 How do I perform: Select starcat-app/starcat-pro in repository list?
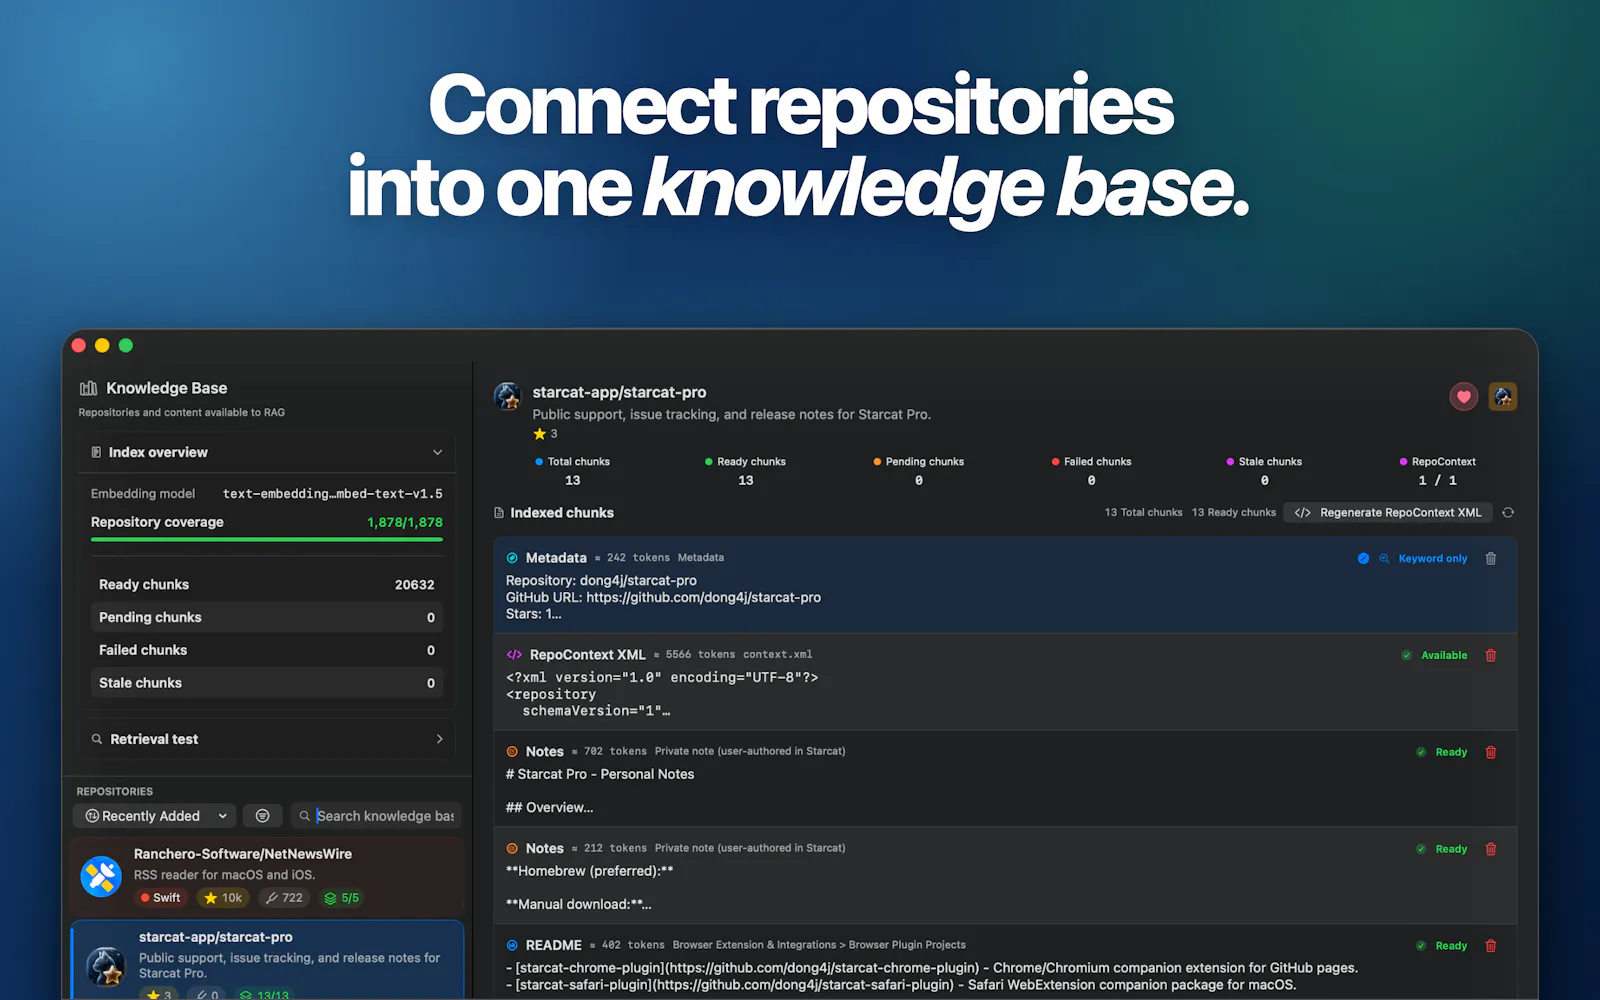[268, 960]
